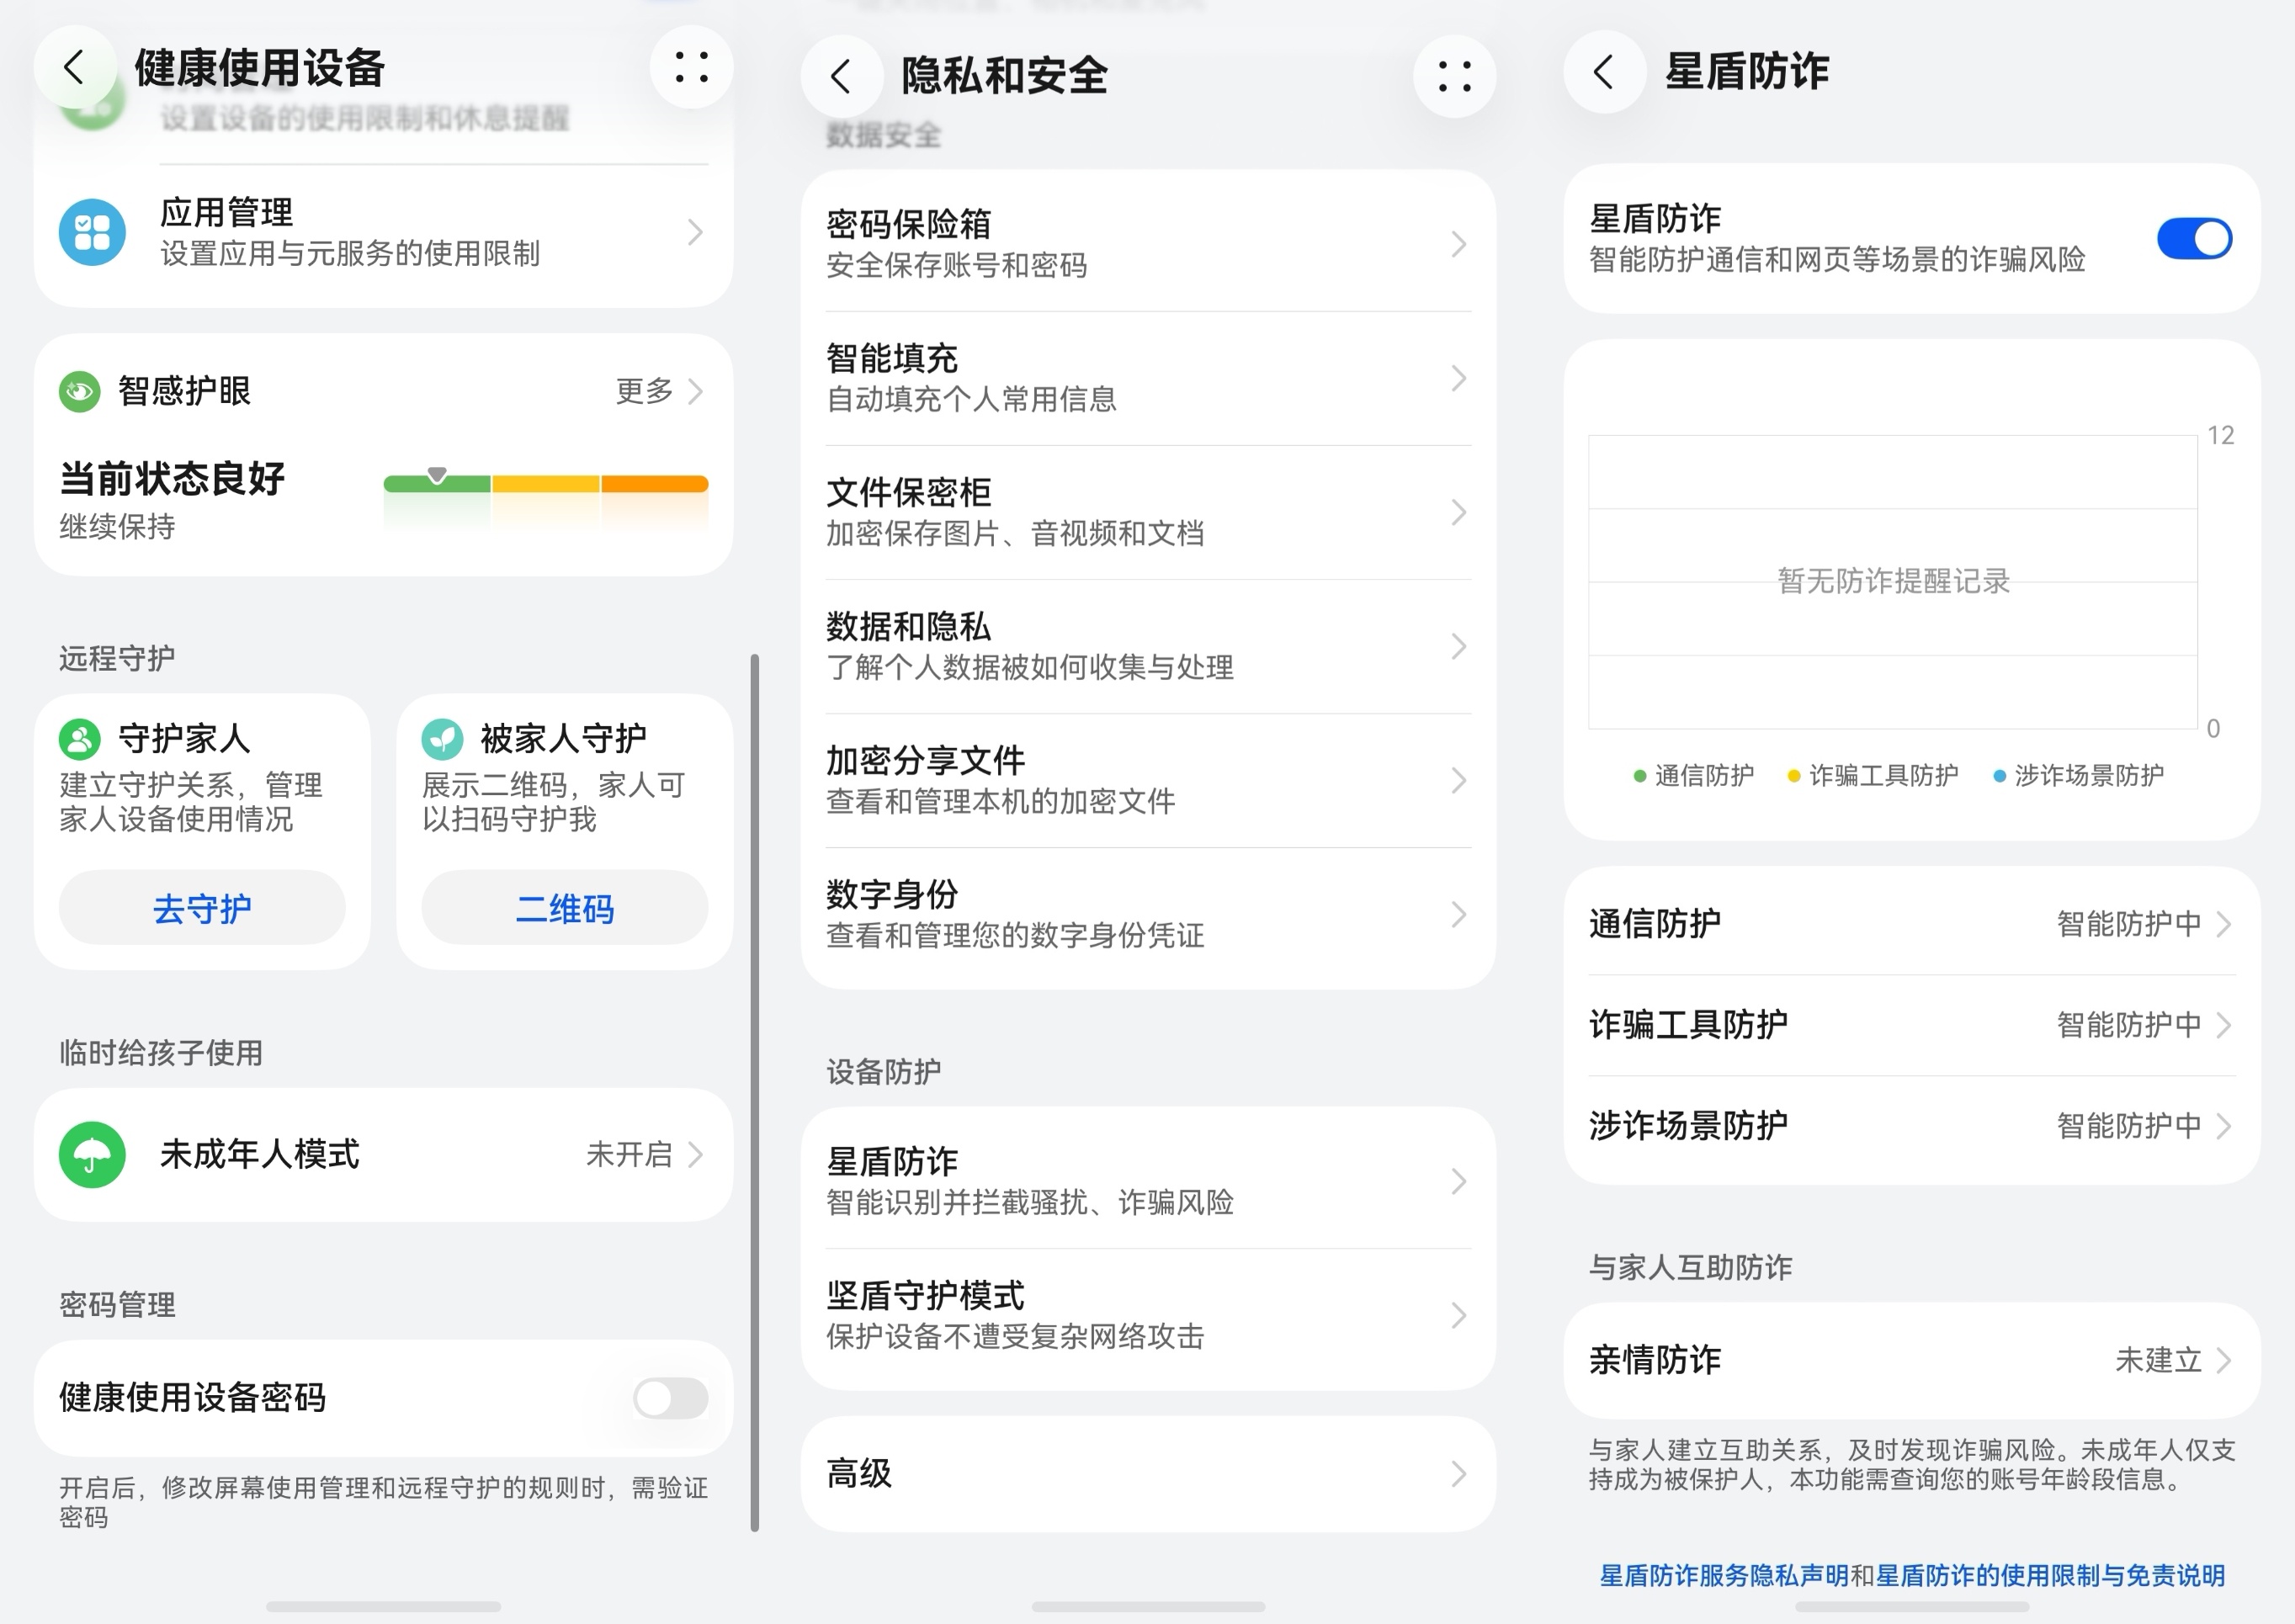Tap 涉诈场景防护 blue legend dot
Viewport: 2295px width, 1624px height.
(x=1999, y=776)
